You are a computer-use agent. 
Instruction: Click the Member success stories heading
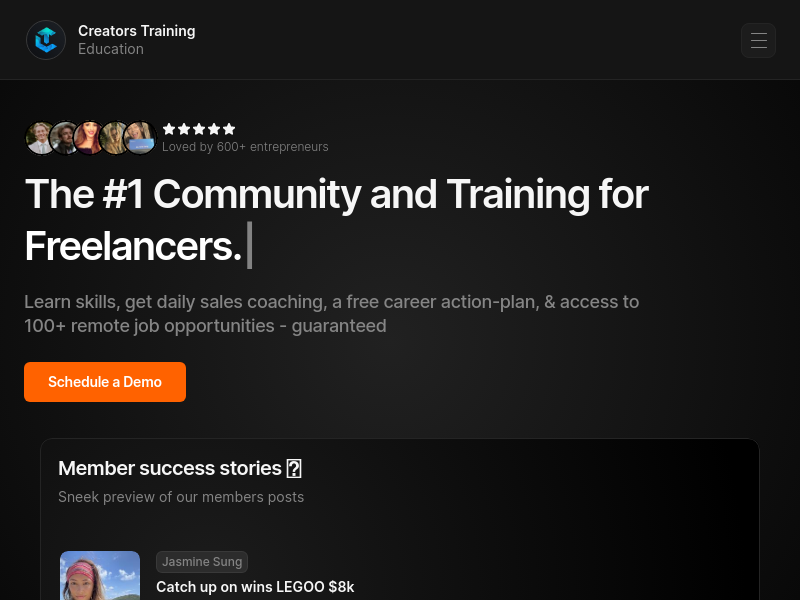170,468
